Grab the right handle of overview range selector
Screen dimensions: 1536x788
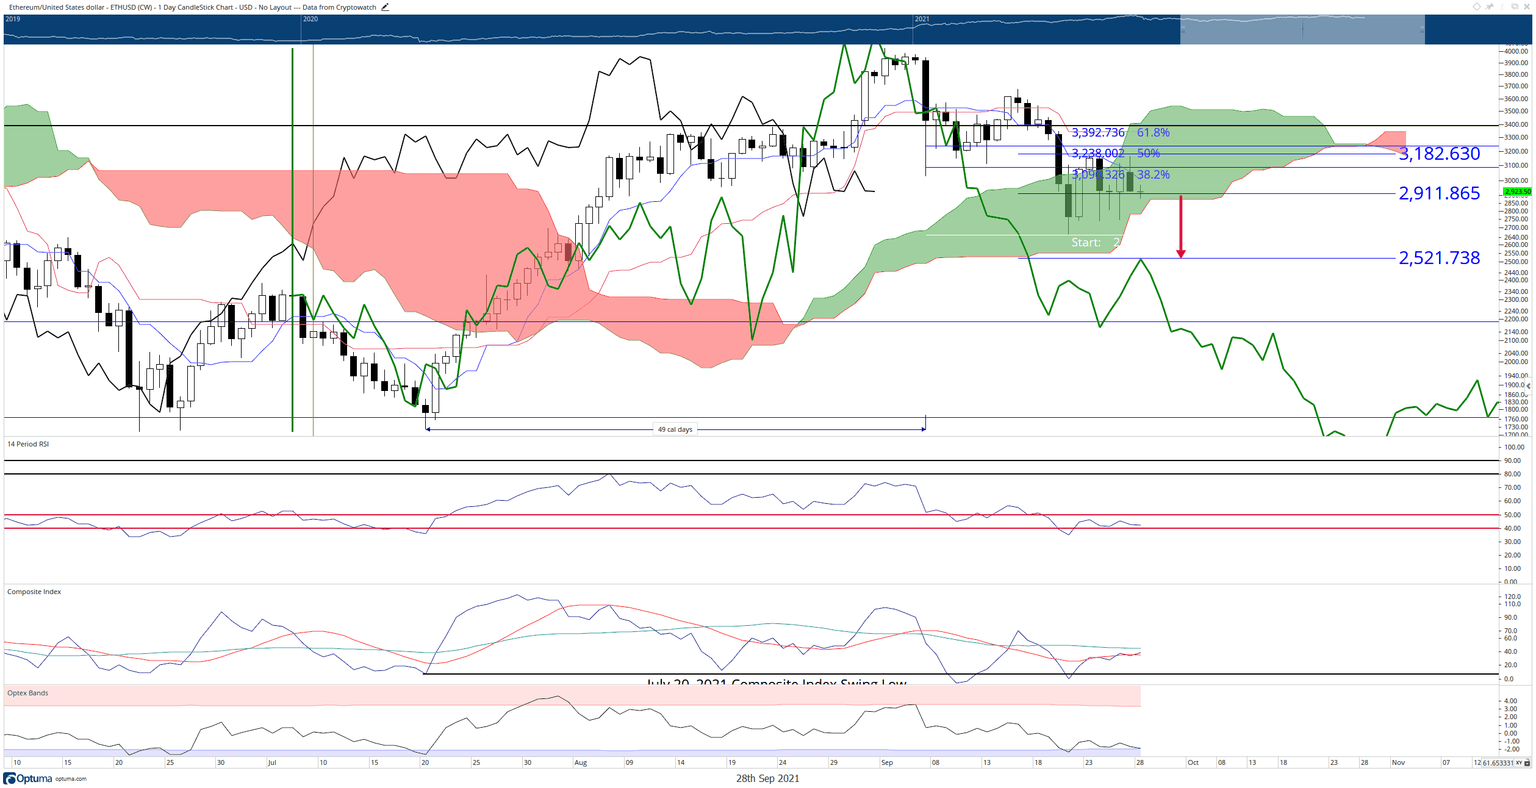tap(1424, 30)
